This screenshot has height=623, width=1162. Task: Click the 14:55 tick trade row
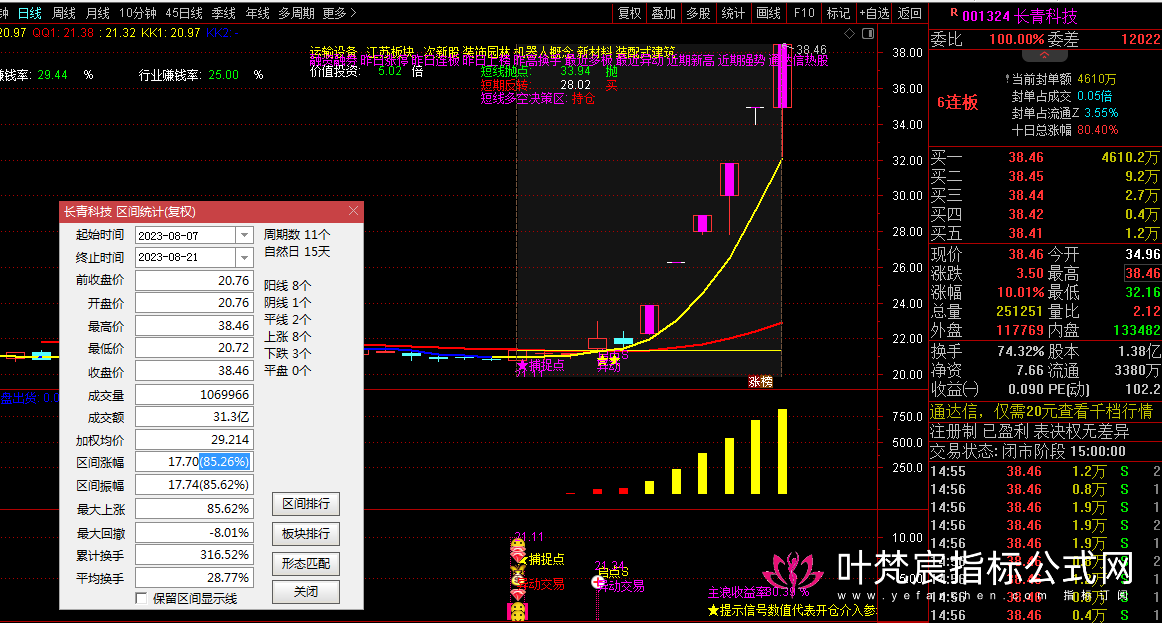click(1045, 471)
